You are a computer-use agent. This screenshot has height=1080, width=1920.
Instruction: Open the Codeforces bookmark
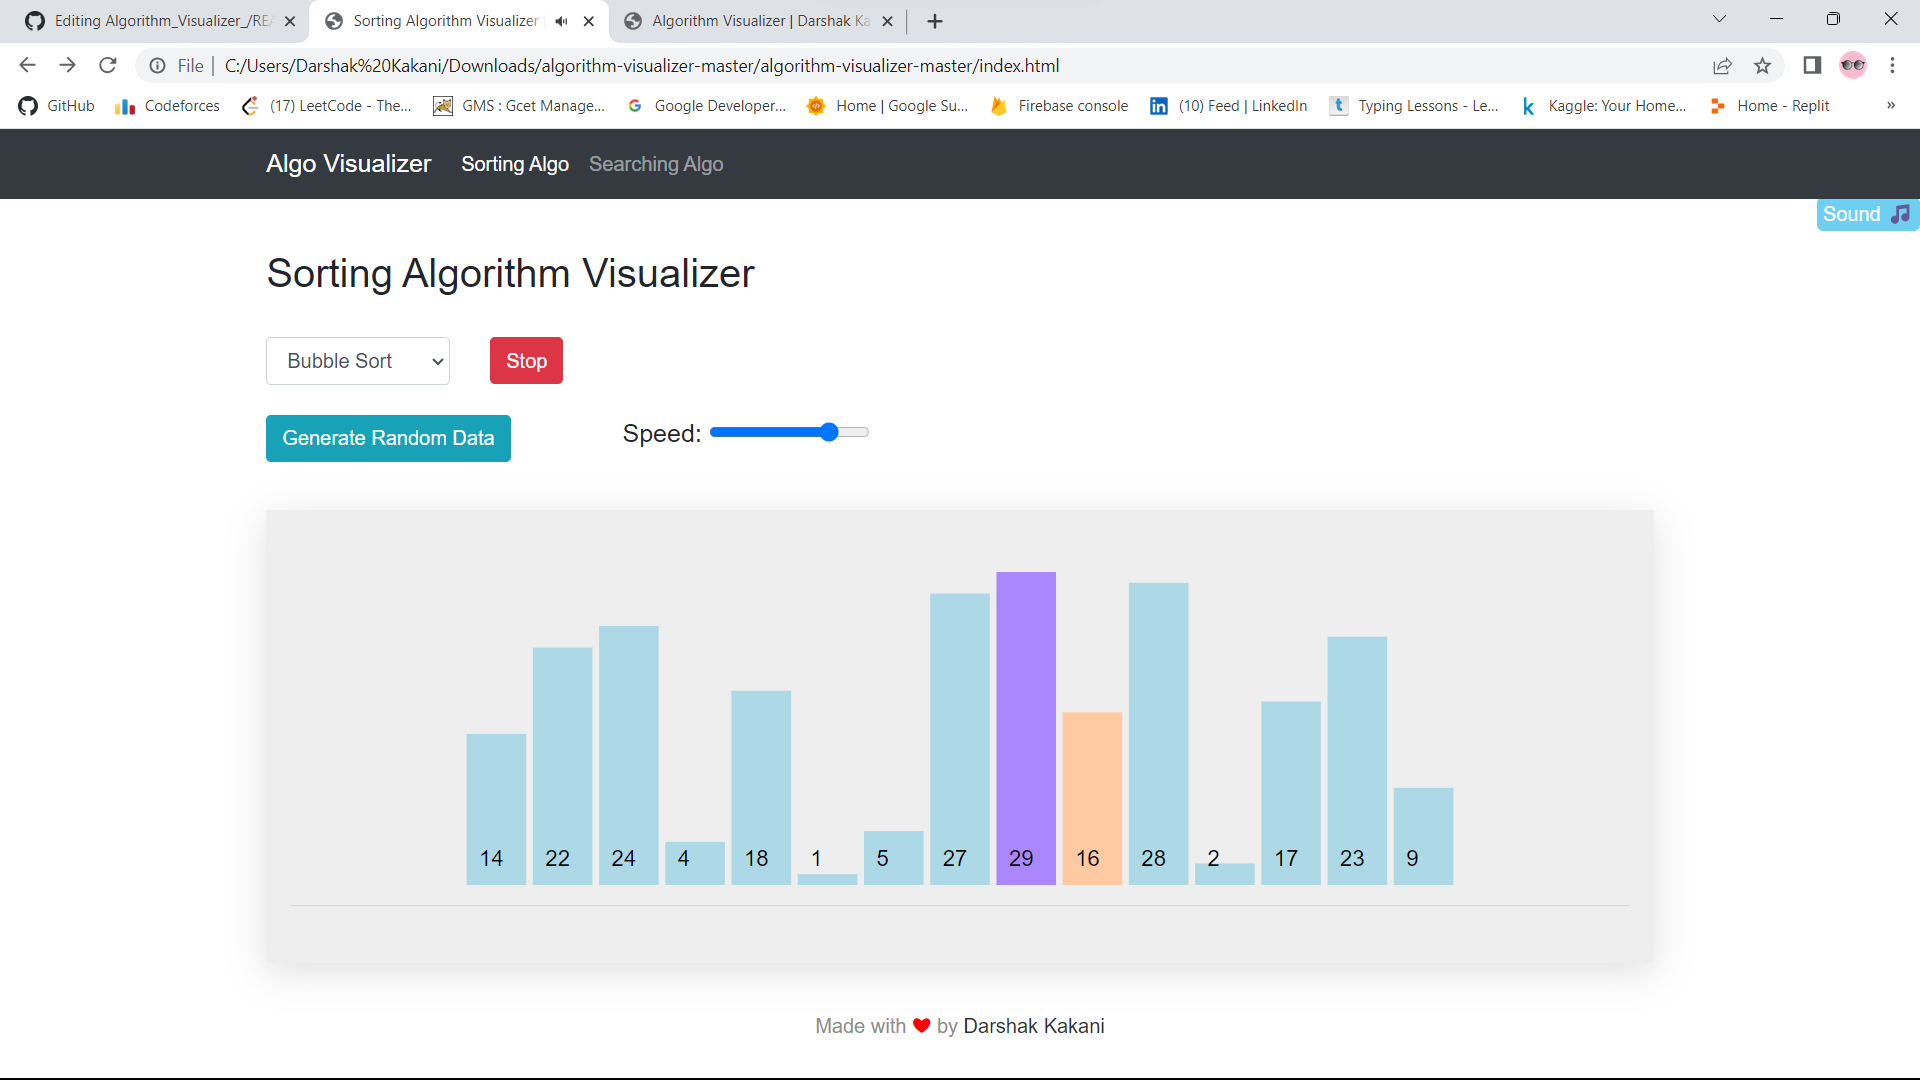(x=166, y=105)
